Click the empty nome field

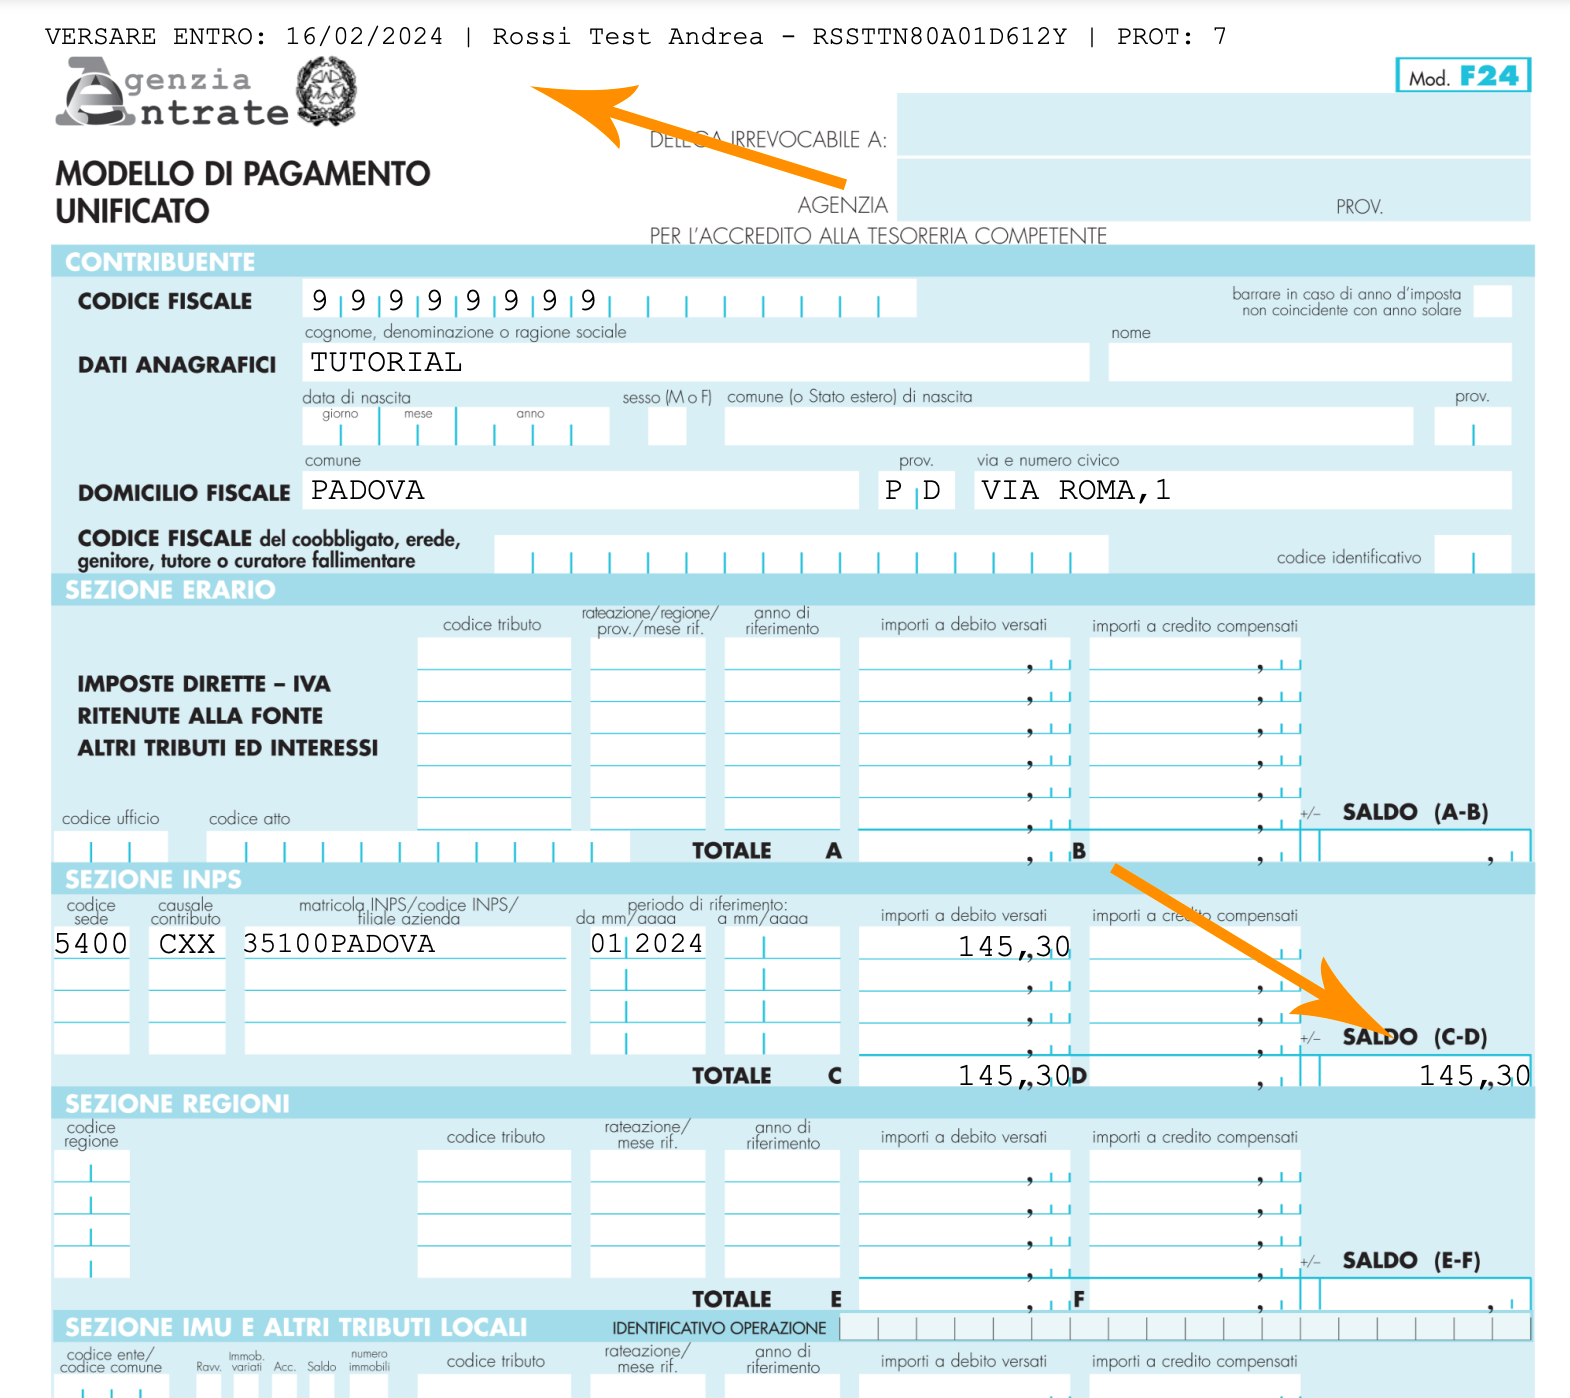pos(1308,363)
